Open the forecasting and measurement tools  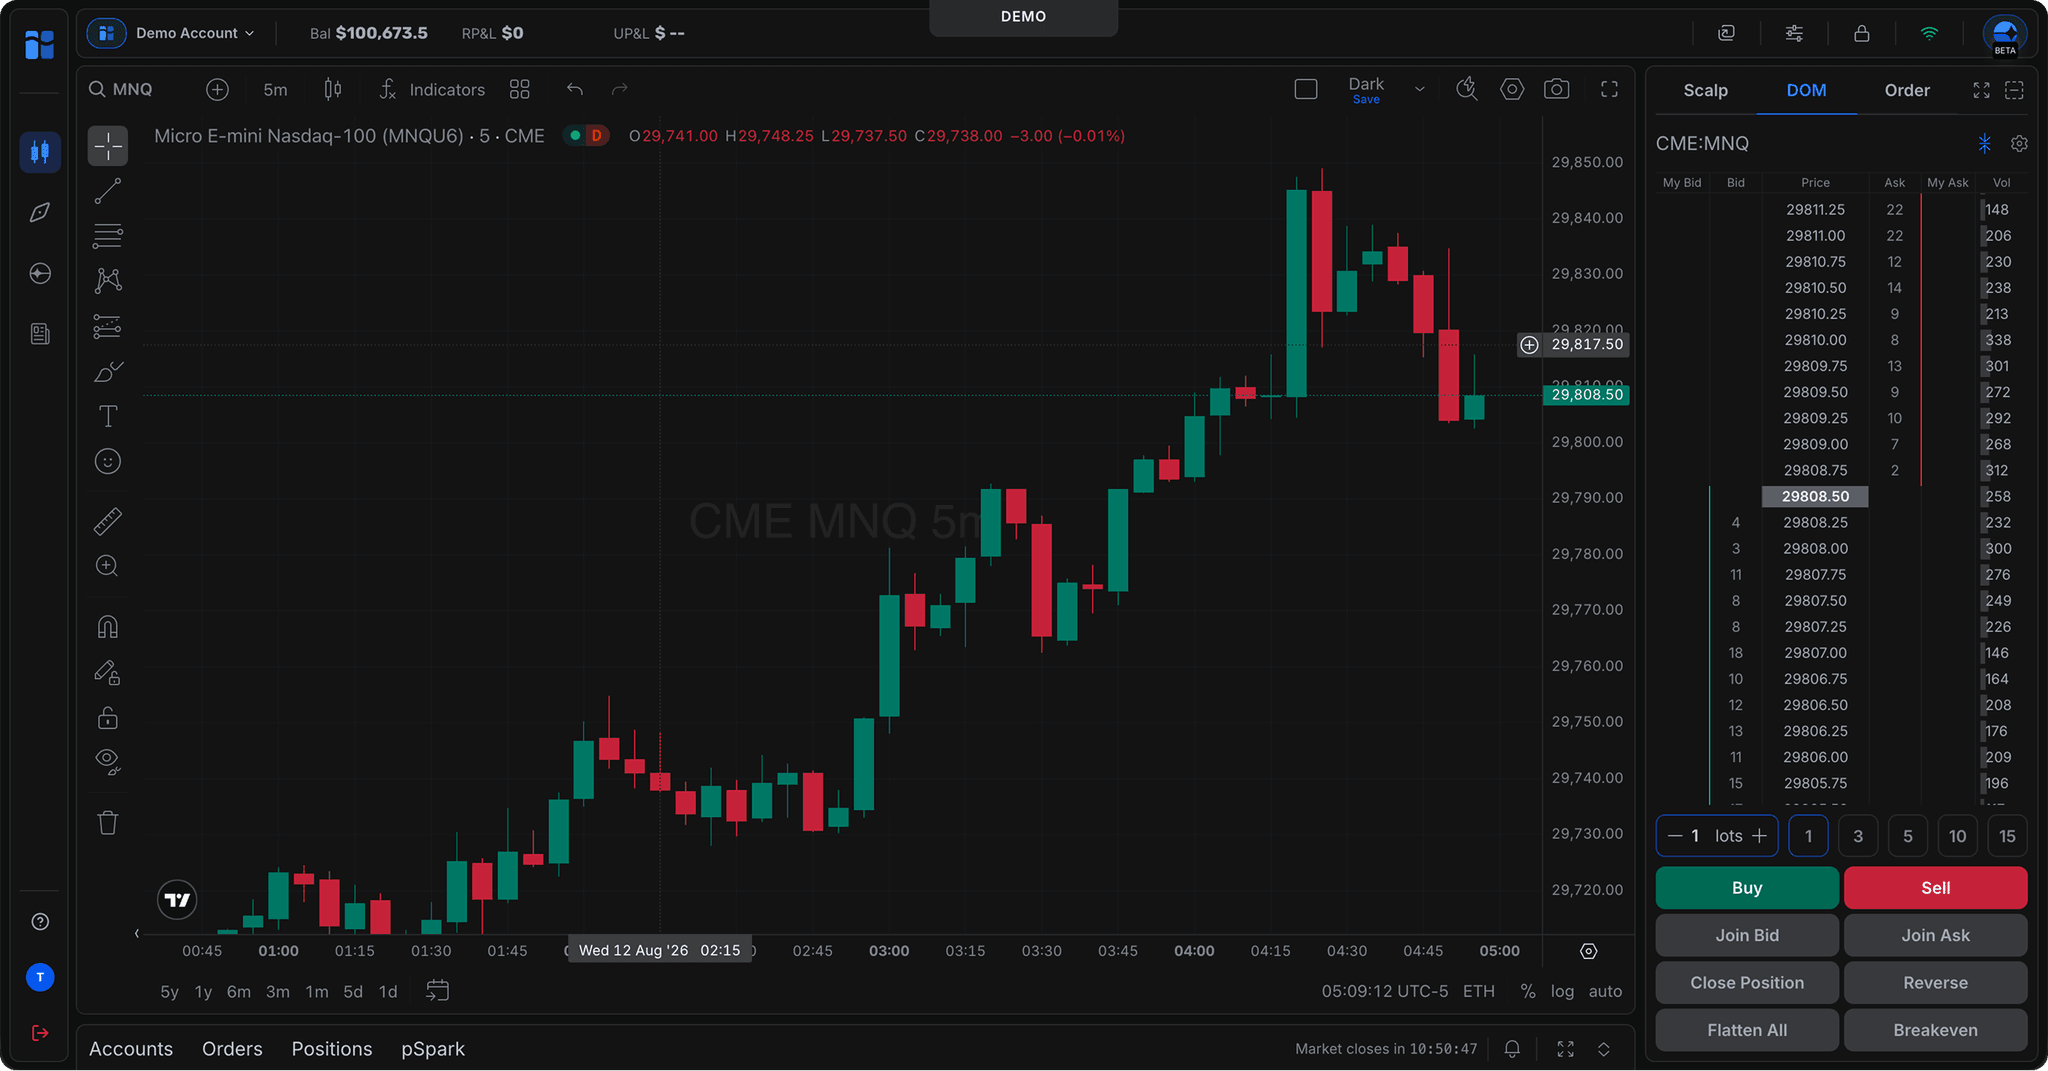[x=108, y=326]
